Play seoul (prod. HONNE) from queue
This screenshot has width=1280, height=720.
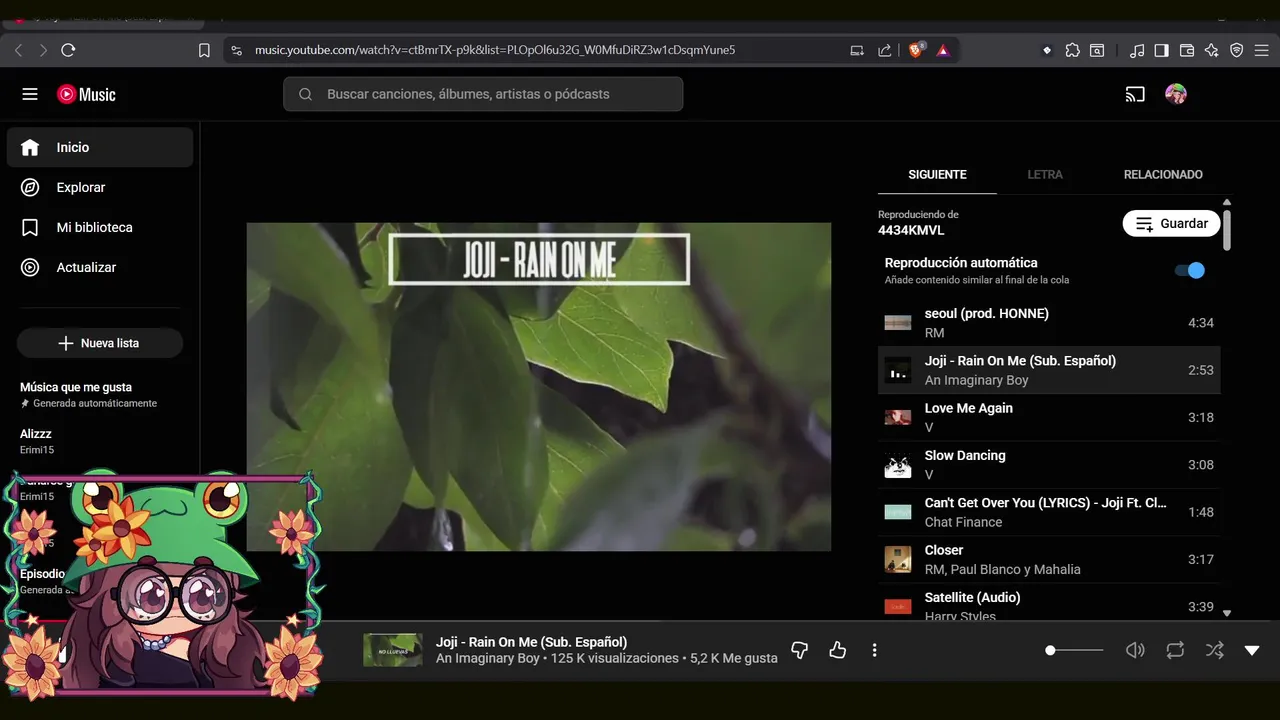pyautogui.click(x=1049, y=323)
